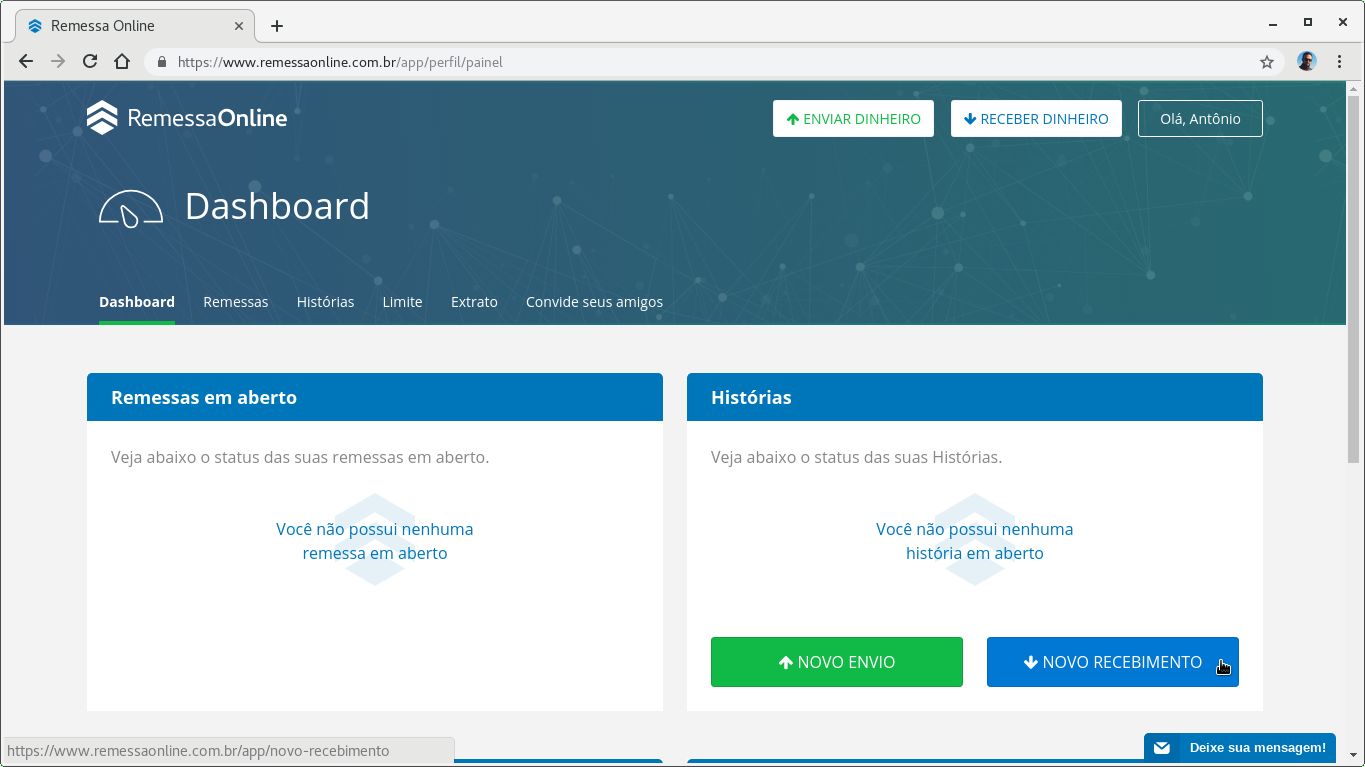Switch to the Histórias tab
Screen dimensions: 1365x767
pos(325,302)
